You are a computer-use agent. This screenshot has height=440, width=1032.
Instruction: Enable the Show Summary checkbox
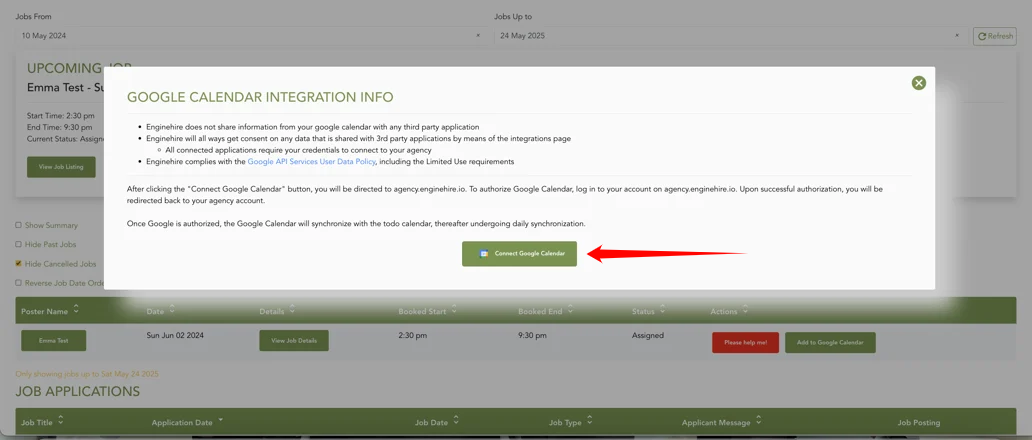(18, 225)
